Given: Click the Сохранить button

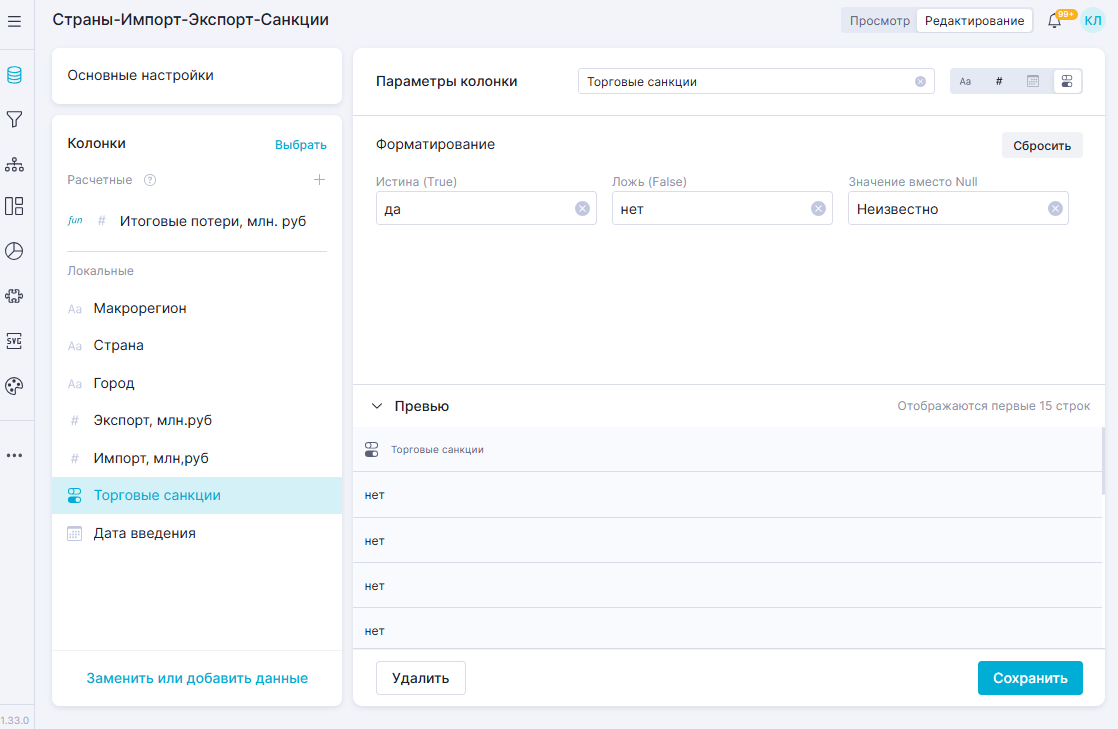Looking at the screenshot, I should pyautogui.click(x=1029, y=677).
